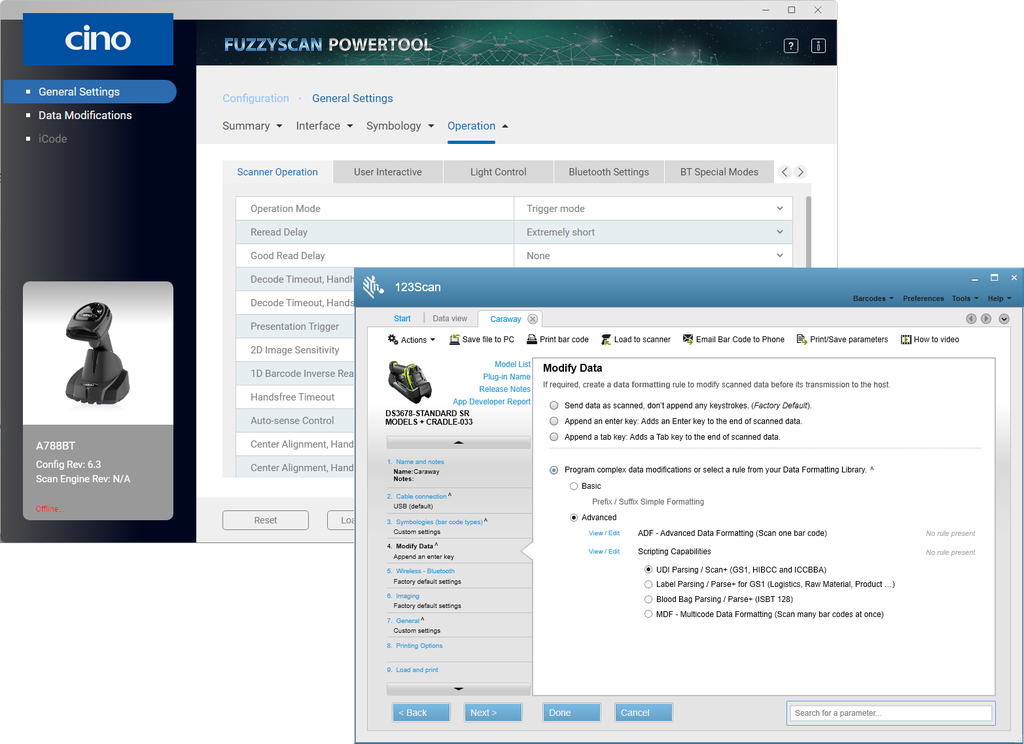The width and height of the screenshot is (1024, 744).
Task: Click the PowerTool help question mark icon
Action: (x=790, y=45)
